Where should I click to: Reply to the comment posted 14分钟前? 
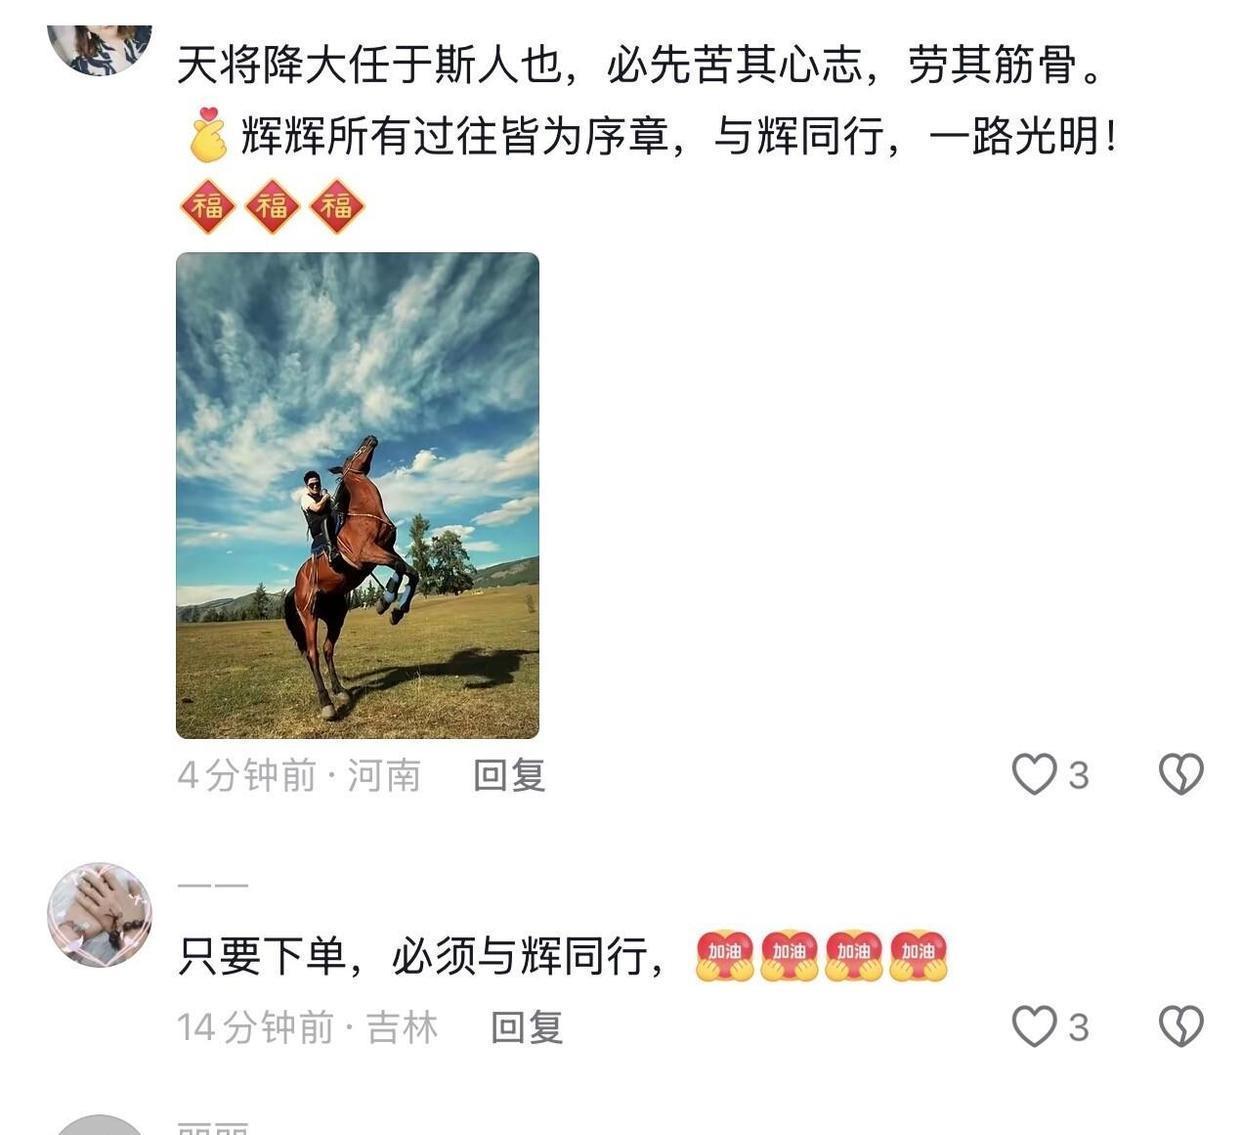527,1027
